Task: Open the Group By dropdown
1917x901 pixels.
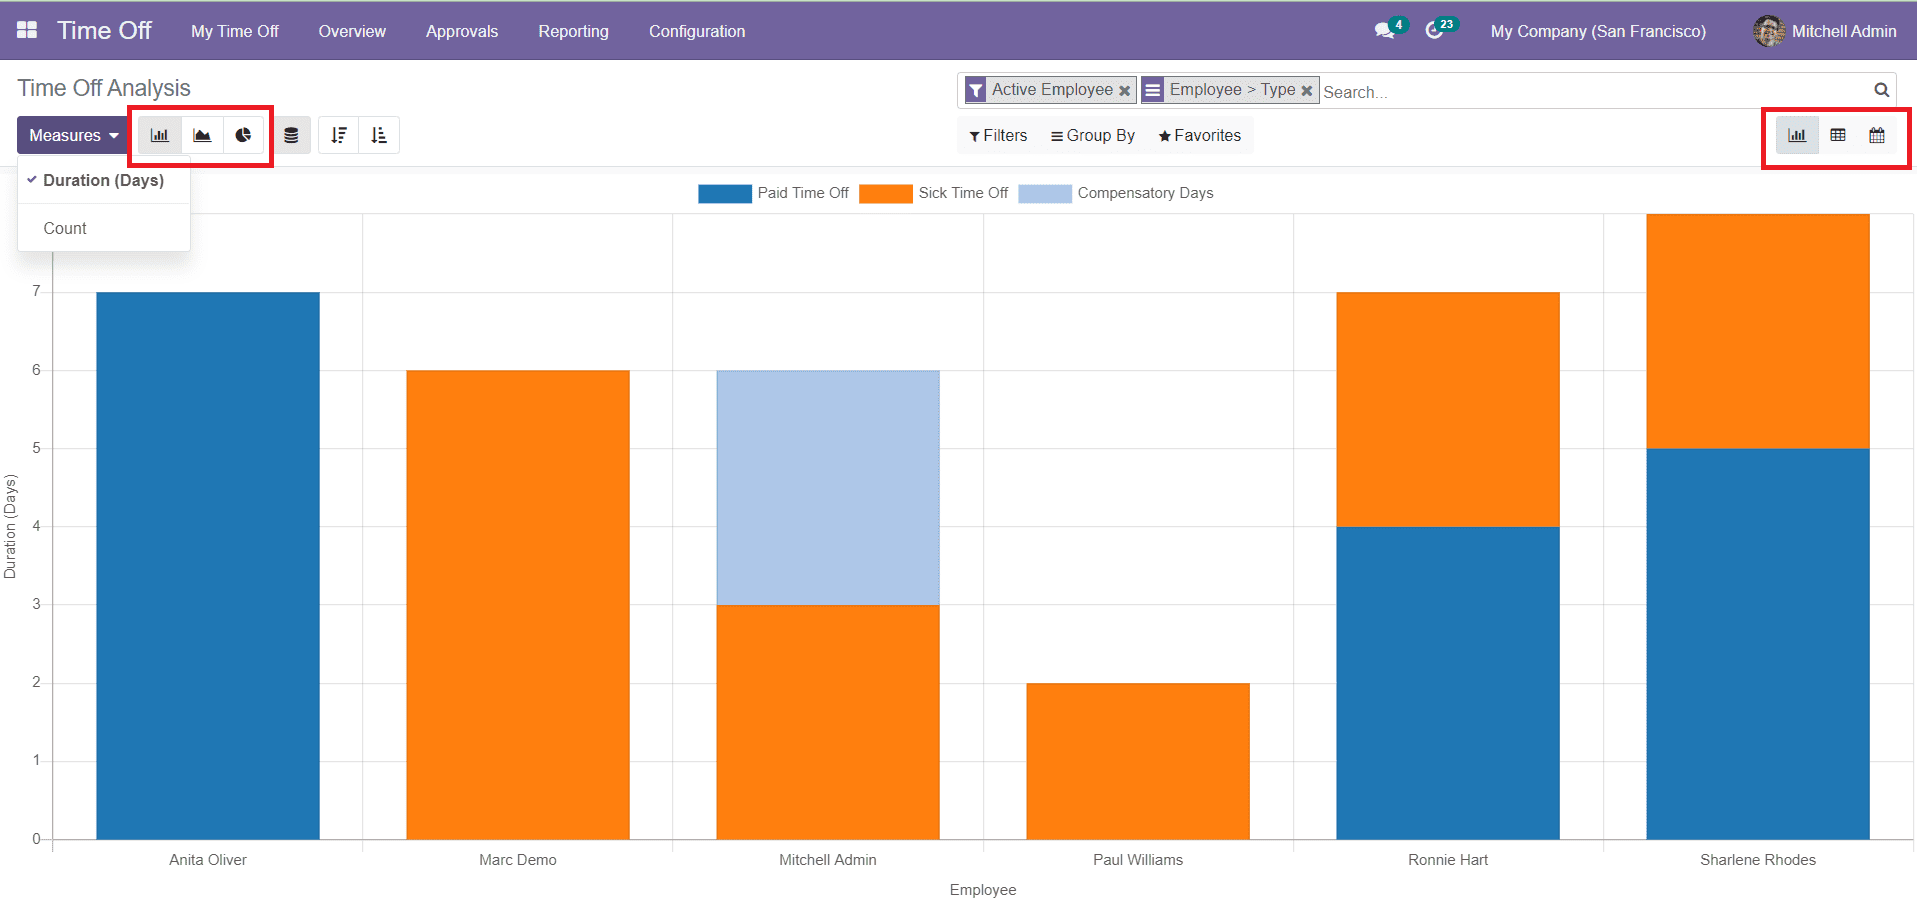Action: [1092, 136]
